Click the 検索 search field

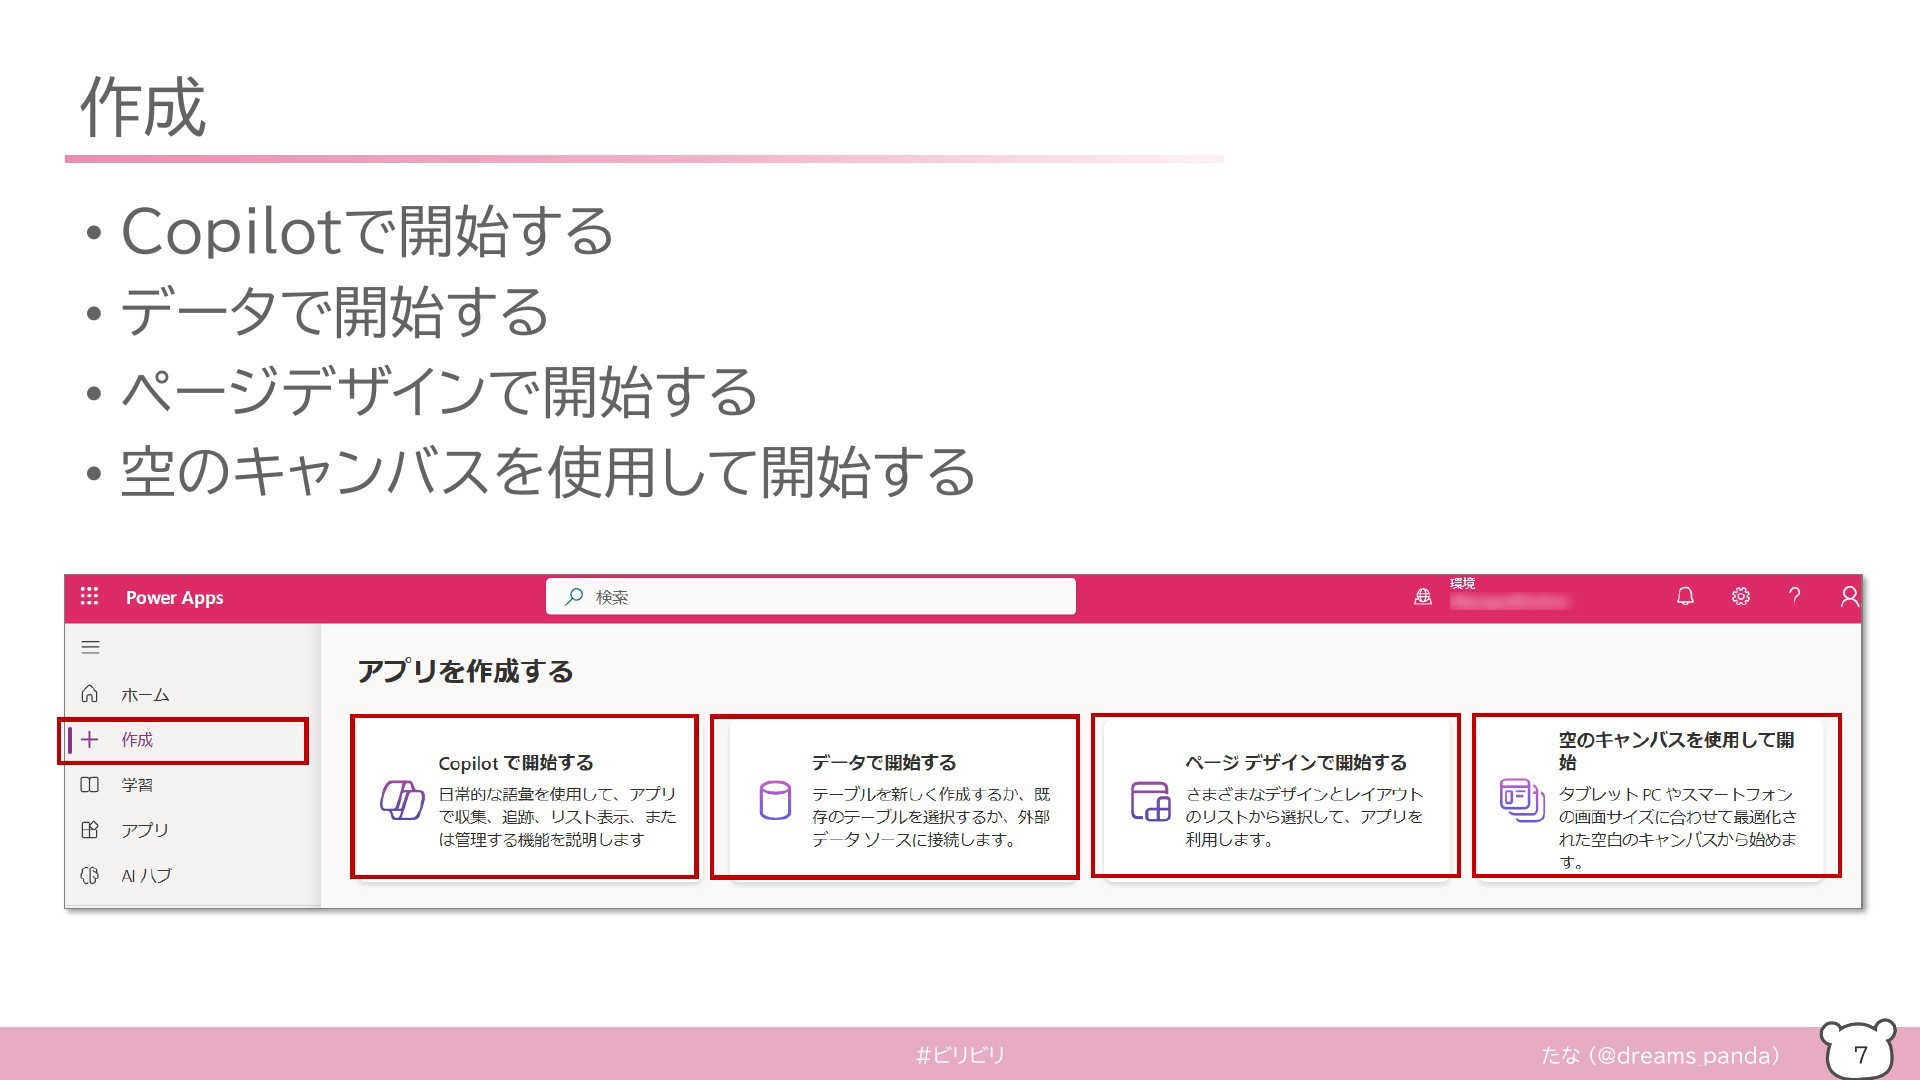tap(811, 596)
